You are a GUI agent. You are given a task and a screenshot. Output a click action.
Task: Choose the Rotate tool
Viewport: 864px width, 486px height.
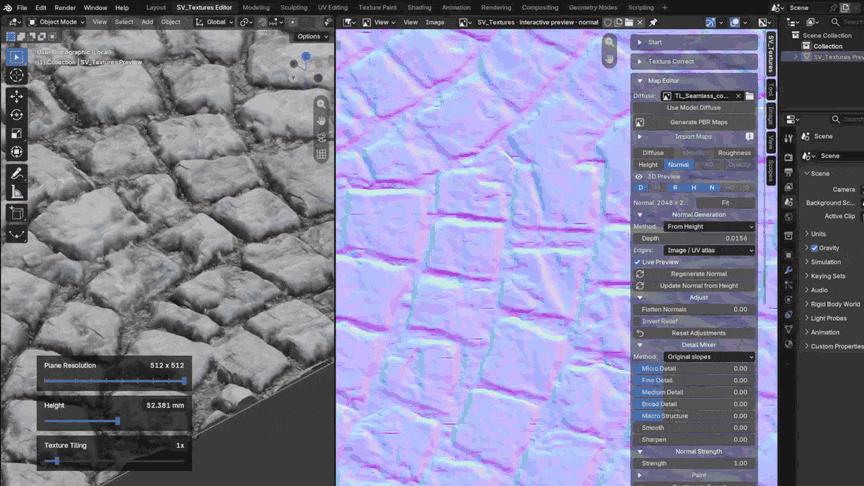click(x=17, y=115)
